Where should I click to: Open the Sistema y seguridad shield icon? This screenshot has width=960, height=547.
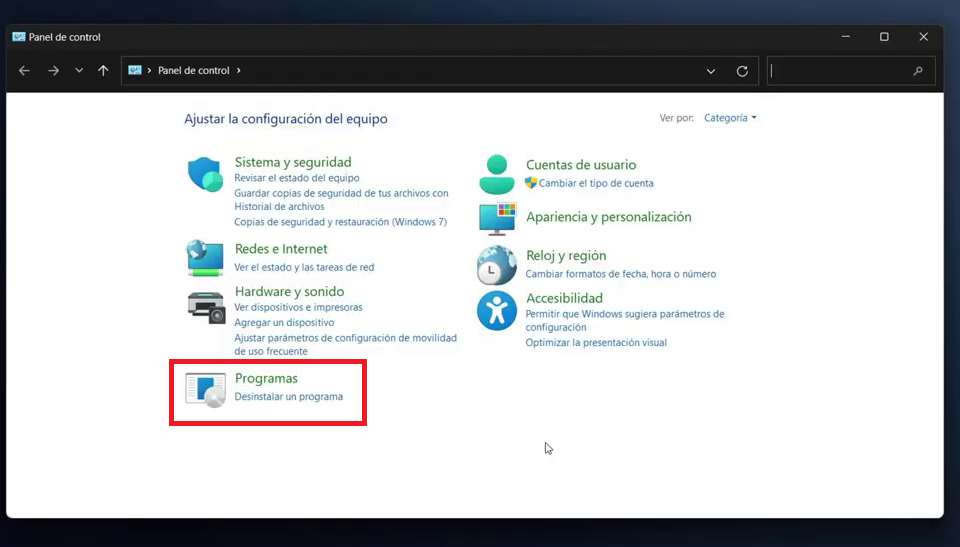click(x=205, y=175)
